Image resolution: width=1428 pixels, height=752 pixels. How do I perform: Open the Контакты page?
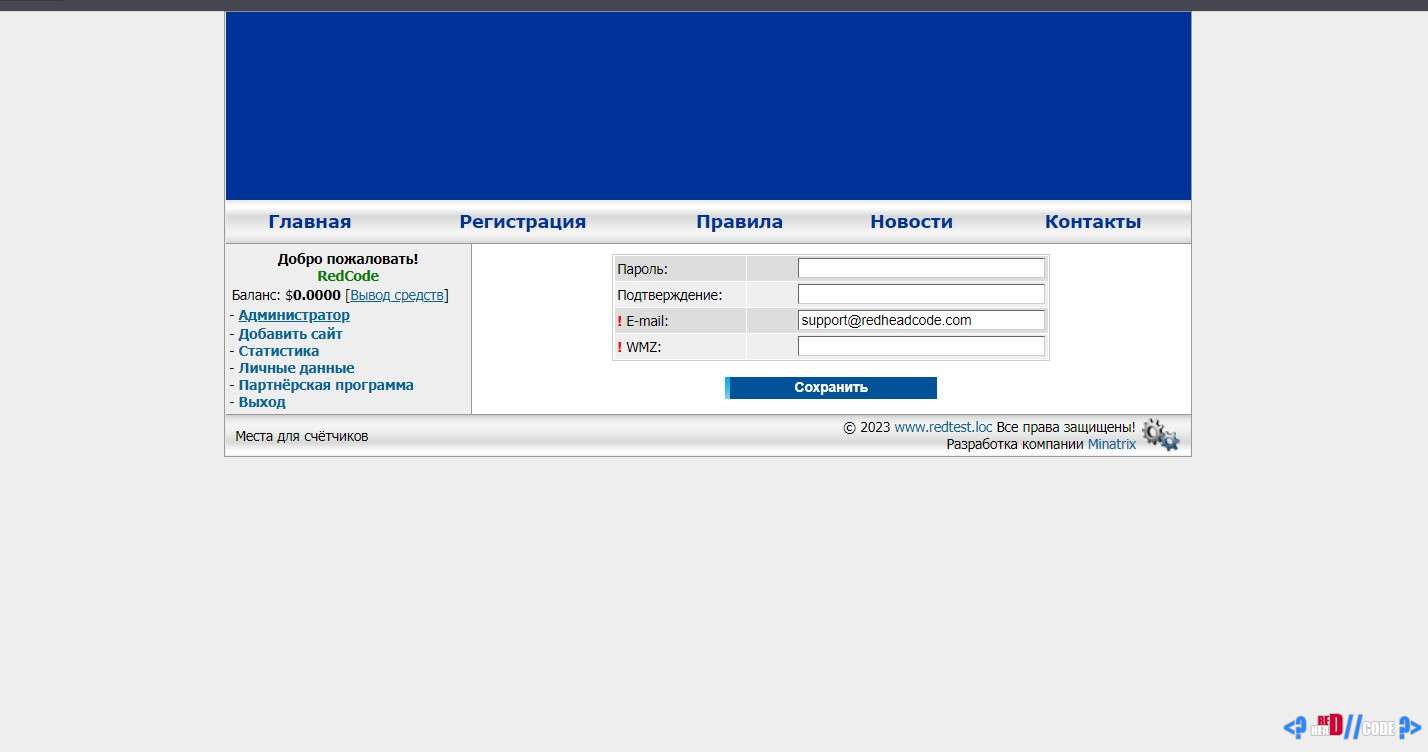tap(1093, 222)
